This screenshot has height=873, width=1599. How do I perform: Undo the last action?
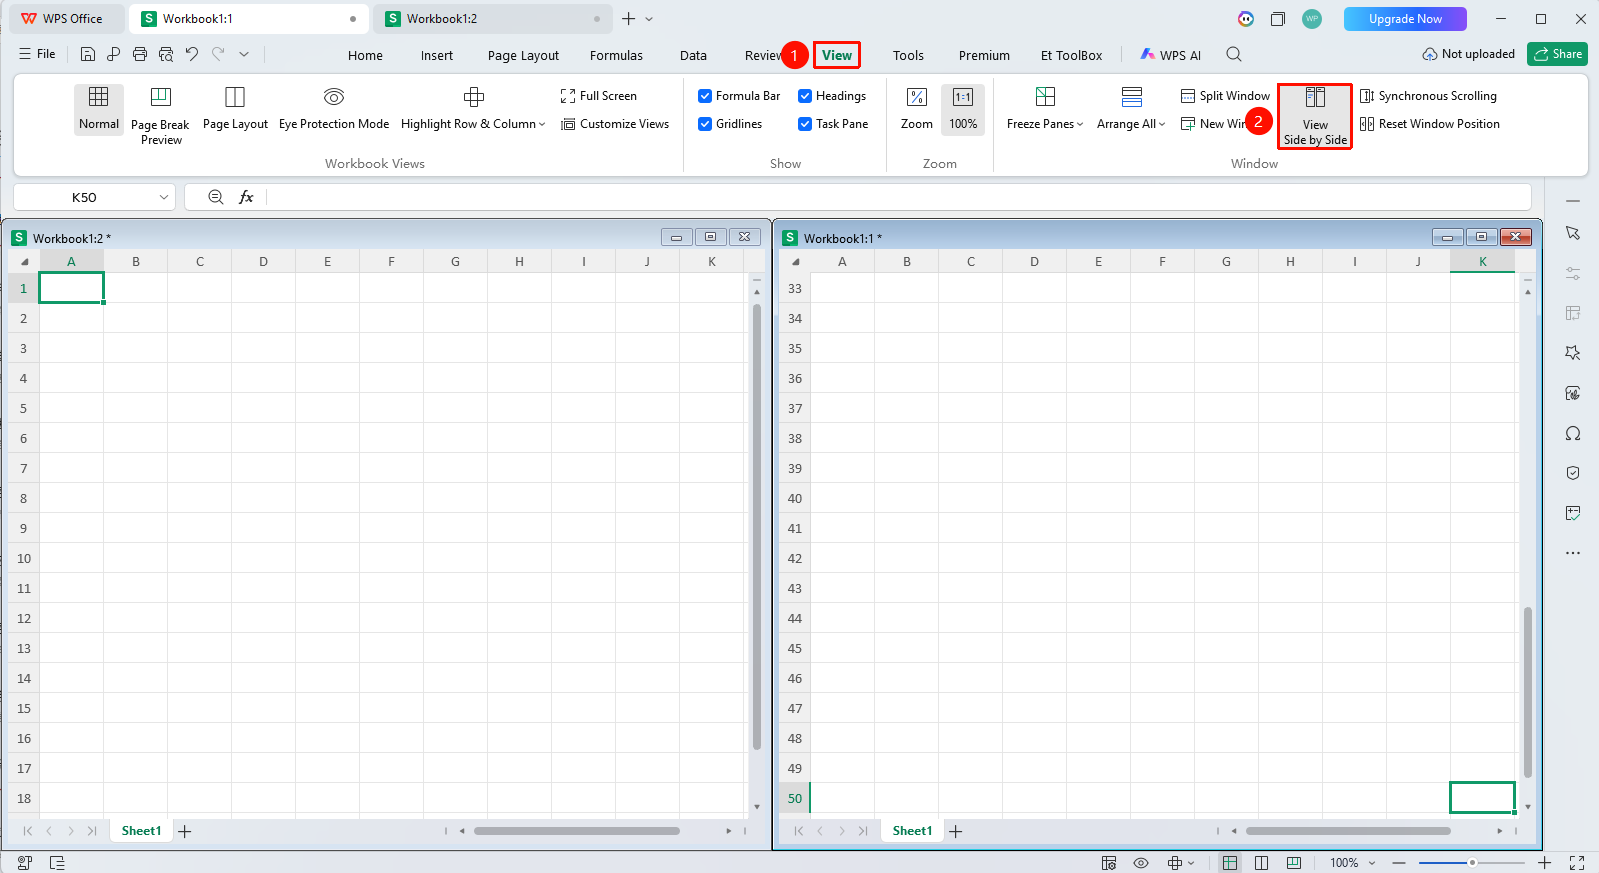192,54
